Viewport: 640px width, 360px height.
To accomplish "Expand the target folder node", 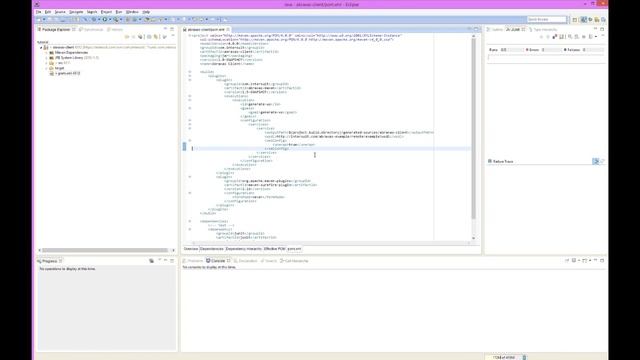I will [x=47, y=69].
